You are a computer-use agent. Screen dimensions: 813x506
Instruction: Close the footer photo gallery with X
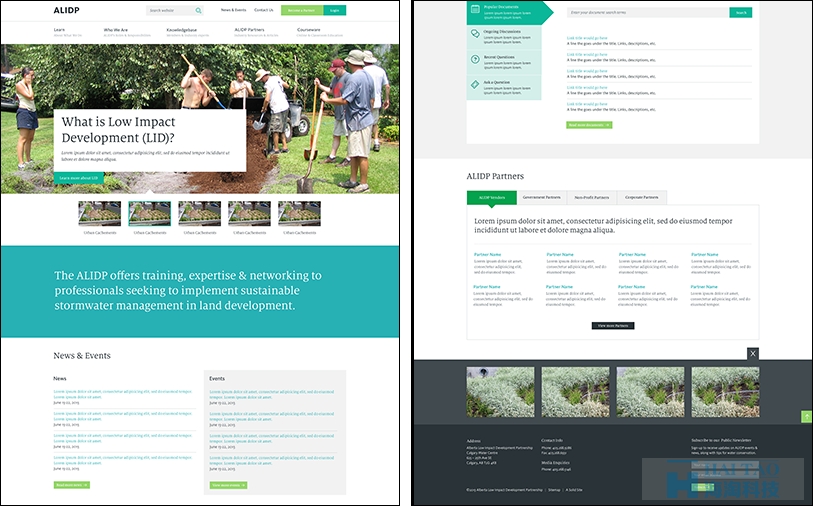[x=753, y=353]
